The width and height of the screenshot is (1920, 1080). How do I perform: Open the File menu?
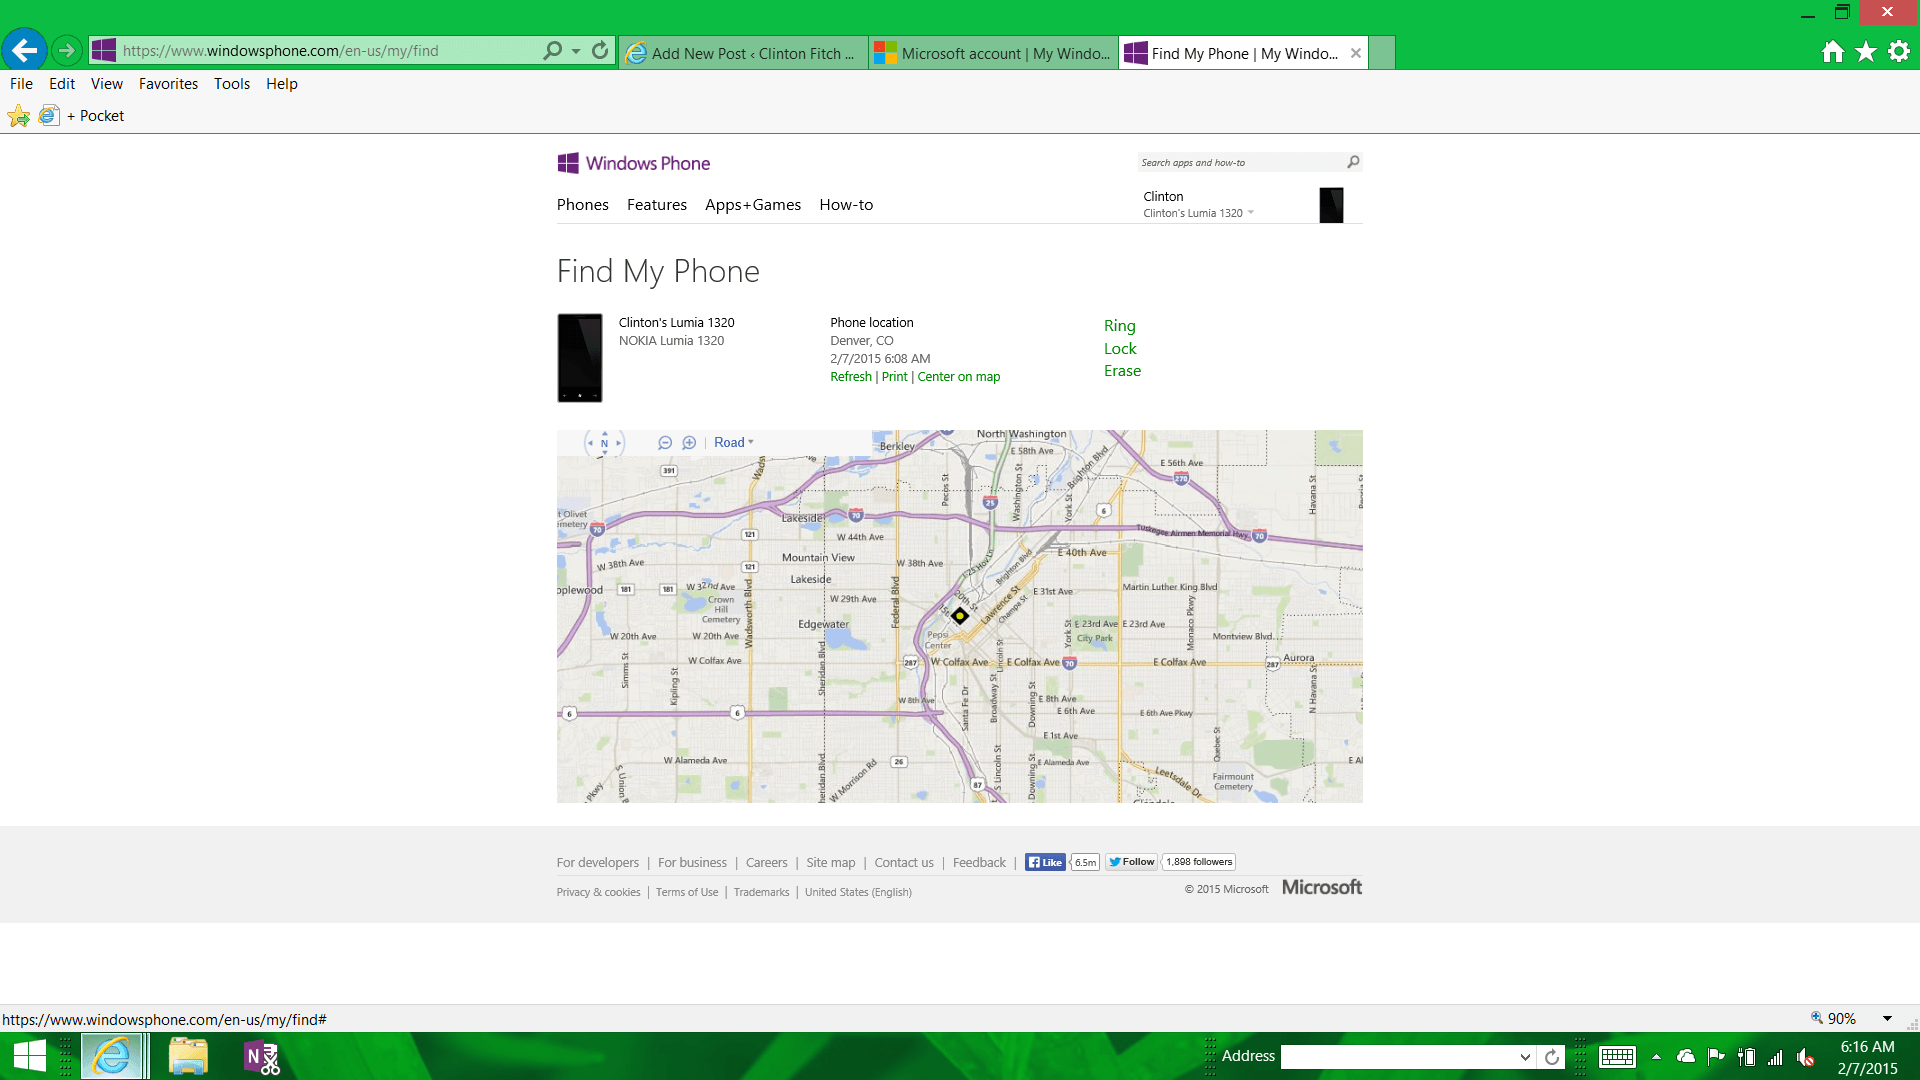point(21,84)
